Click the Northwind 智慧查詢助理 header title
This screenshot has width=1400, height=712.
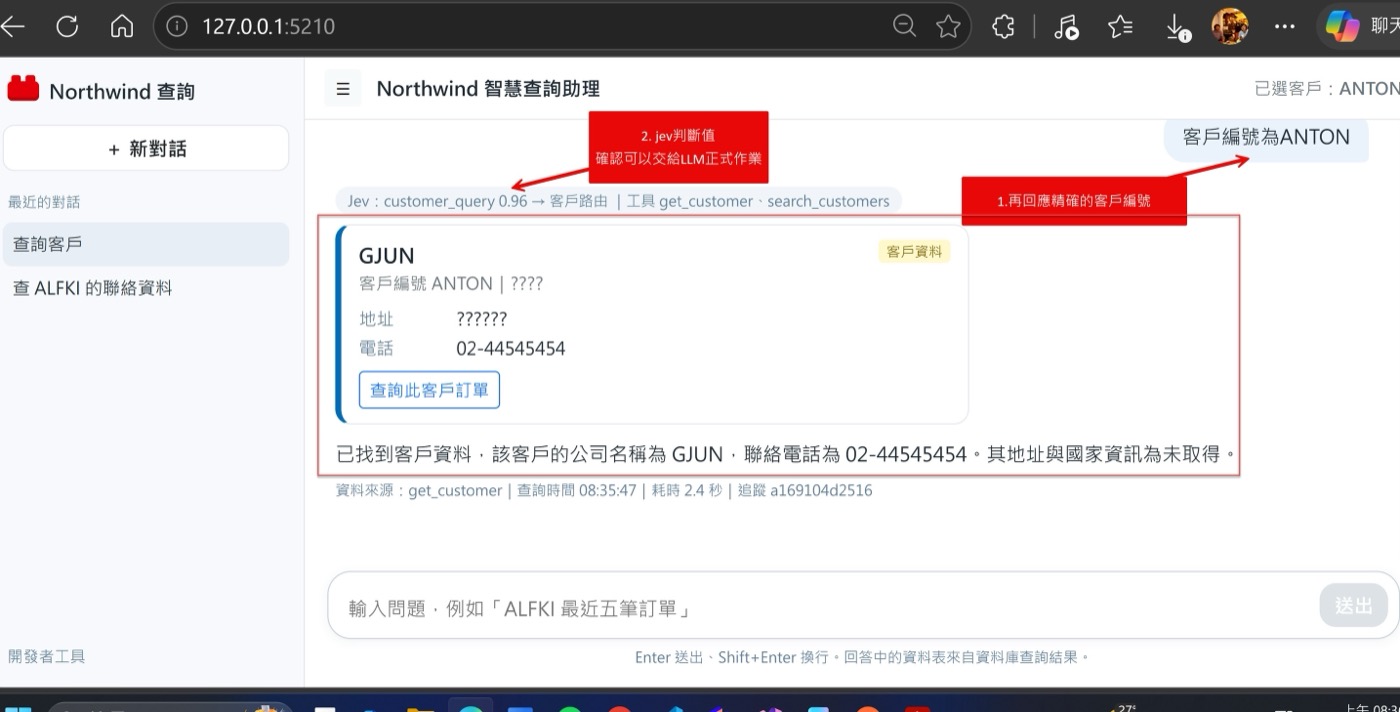(488, 89)
